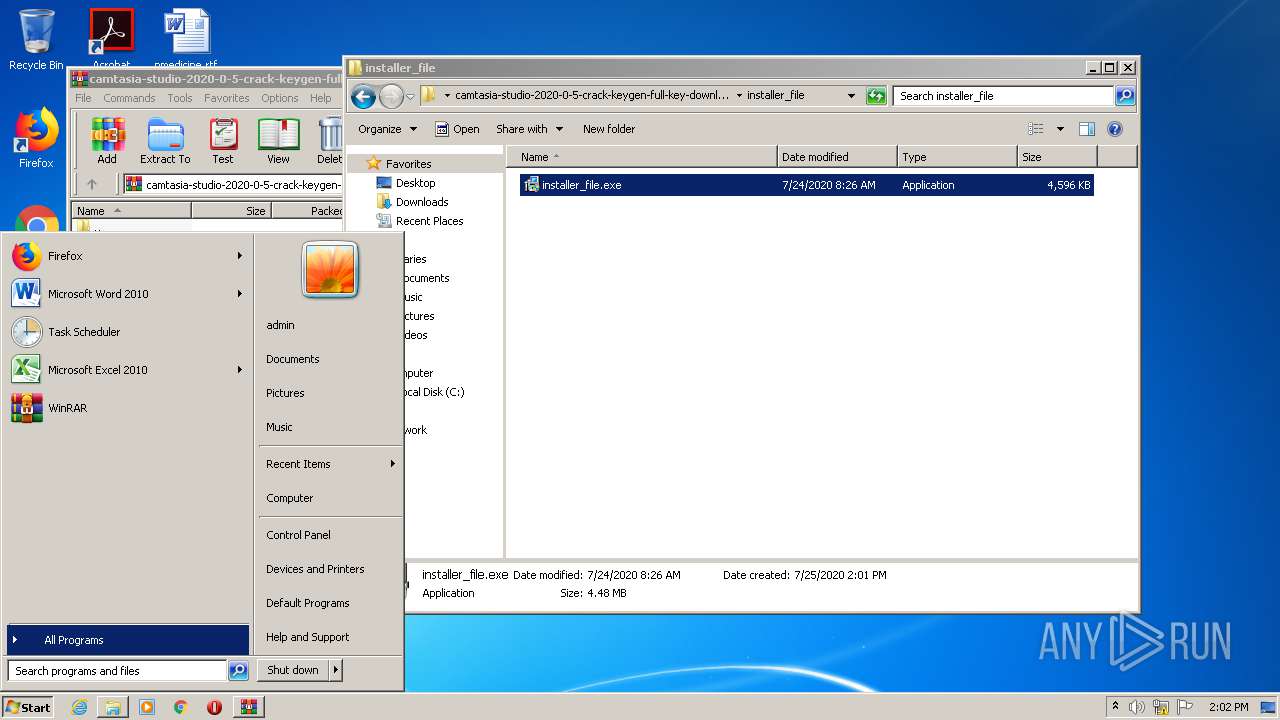Show All Programs list
The height and width of the screenshot is (720, 1280).
point(127,640)
